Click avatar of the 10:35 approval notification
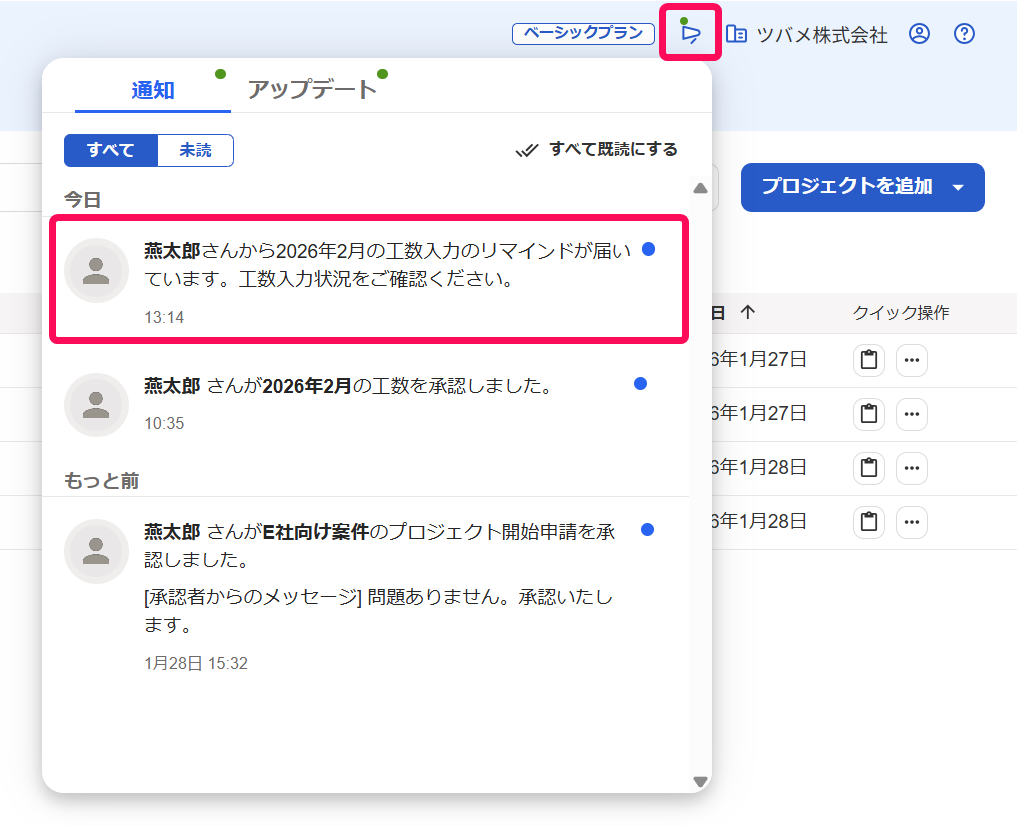Image resolution: width=1017 pixels, height=826 pixels. [x=97, y=405]
